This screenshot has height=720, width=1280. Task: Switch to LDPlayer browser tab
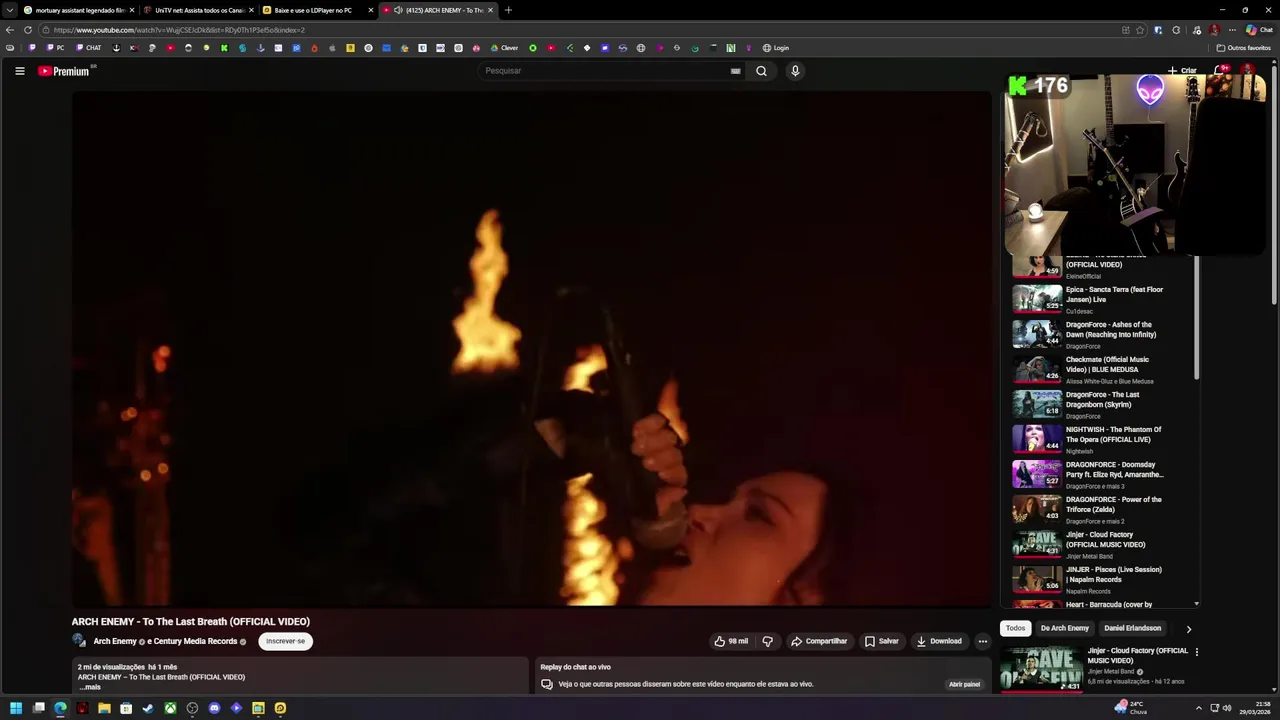pyautogui.click(x=317, y=10)
